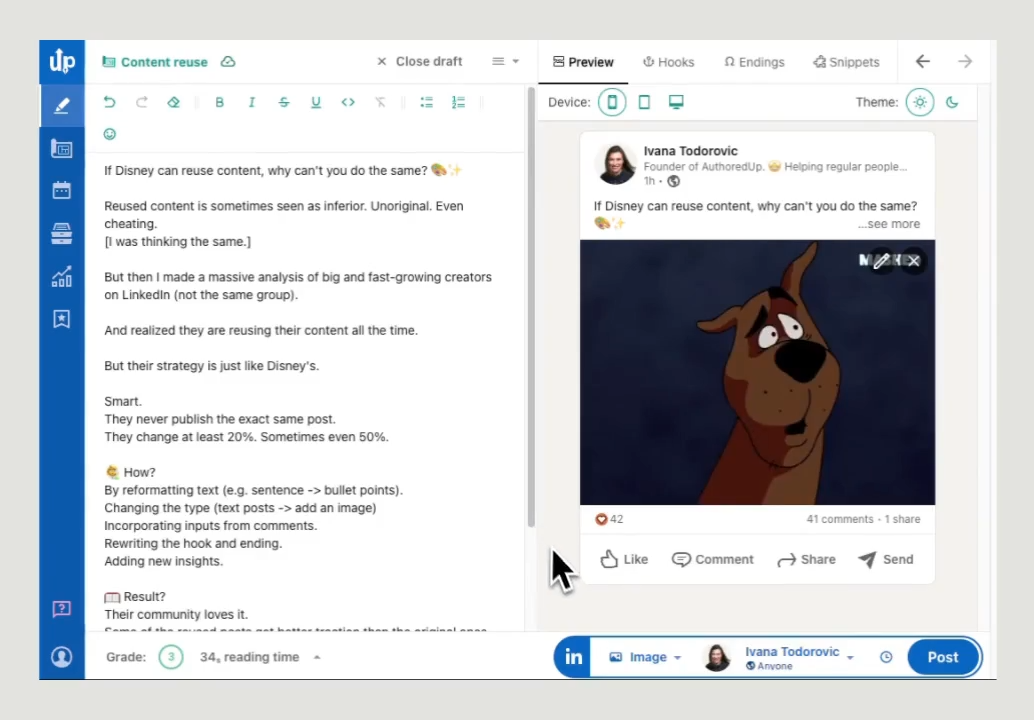Open the hamburger menu dropdown
The height and width of the screenshot is (720, 1034).
click(x=505, y=61)
